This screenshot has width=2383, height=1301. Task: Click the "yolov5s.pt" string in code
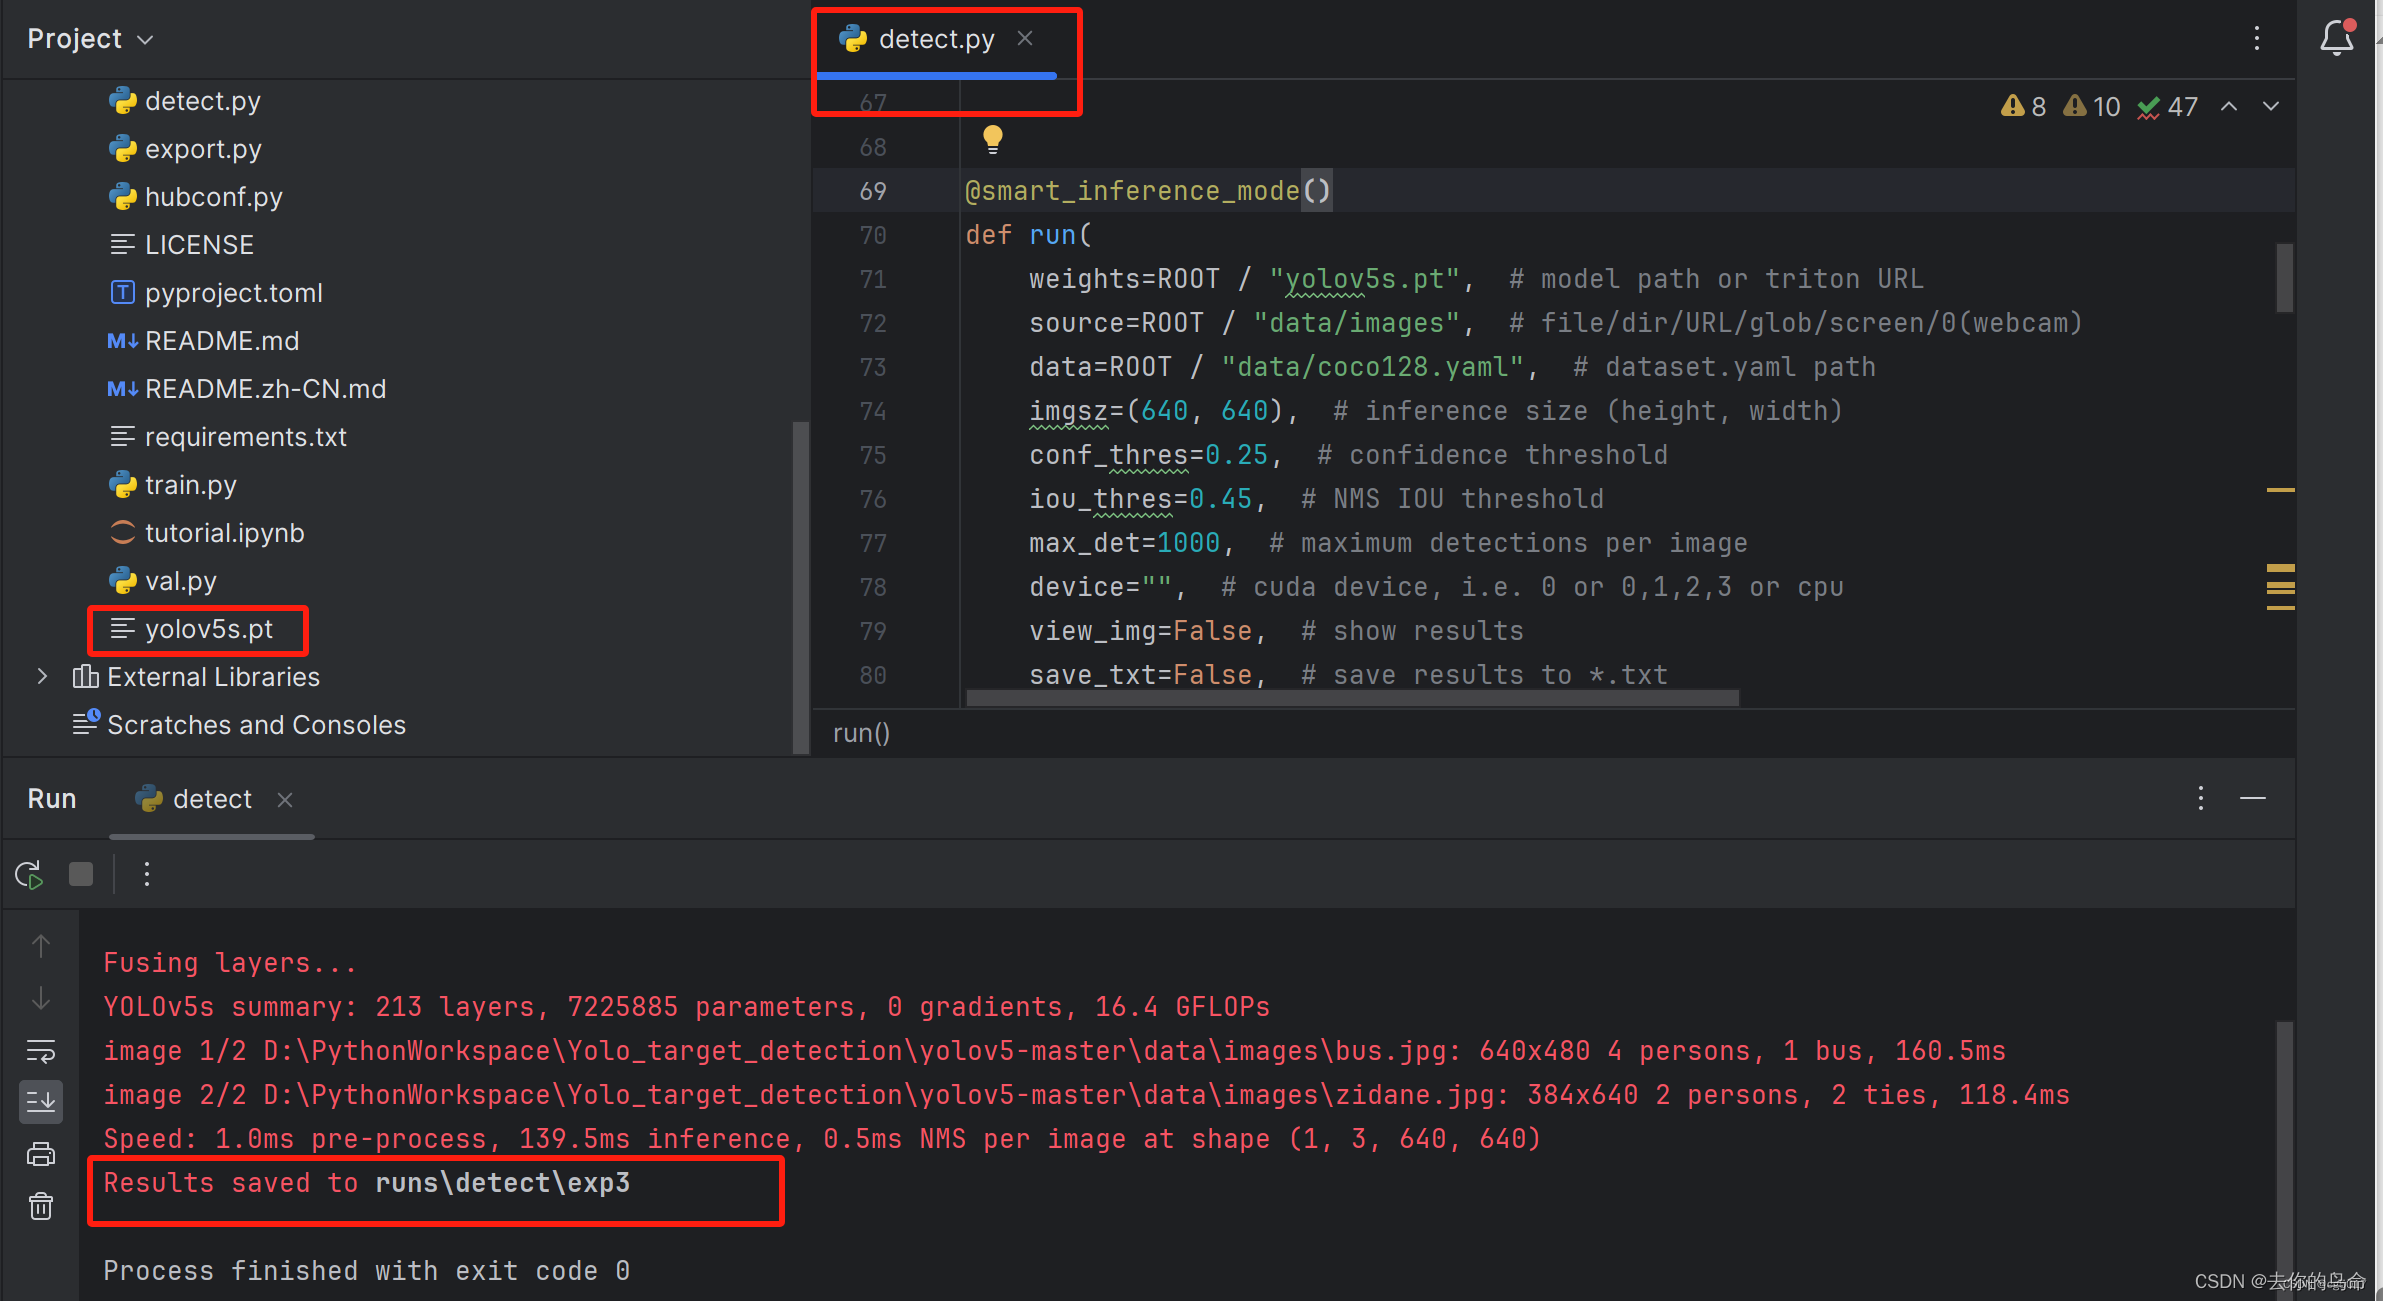pyautogui.click(x=1364, y=279)
